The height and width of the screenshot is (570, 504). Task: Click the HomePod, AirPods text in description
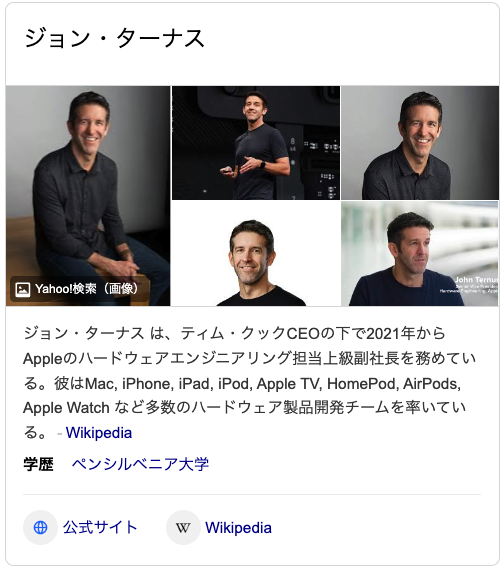(x=394, y=384)
